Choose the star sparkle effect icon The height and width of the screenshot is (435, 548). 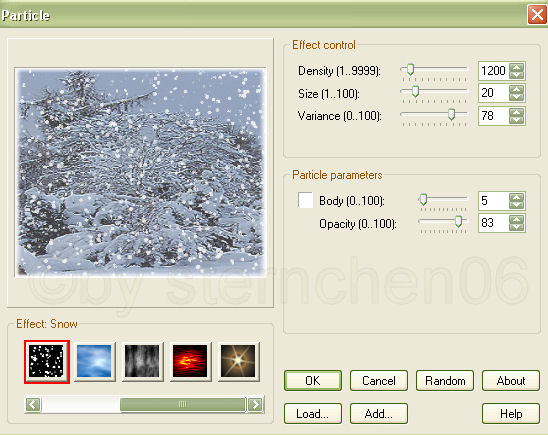click(x=238, y=361)
